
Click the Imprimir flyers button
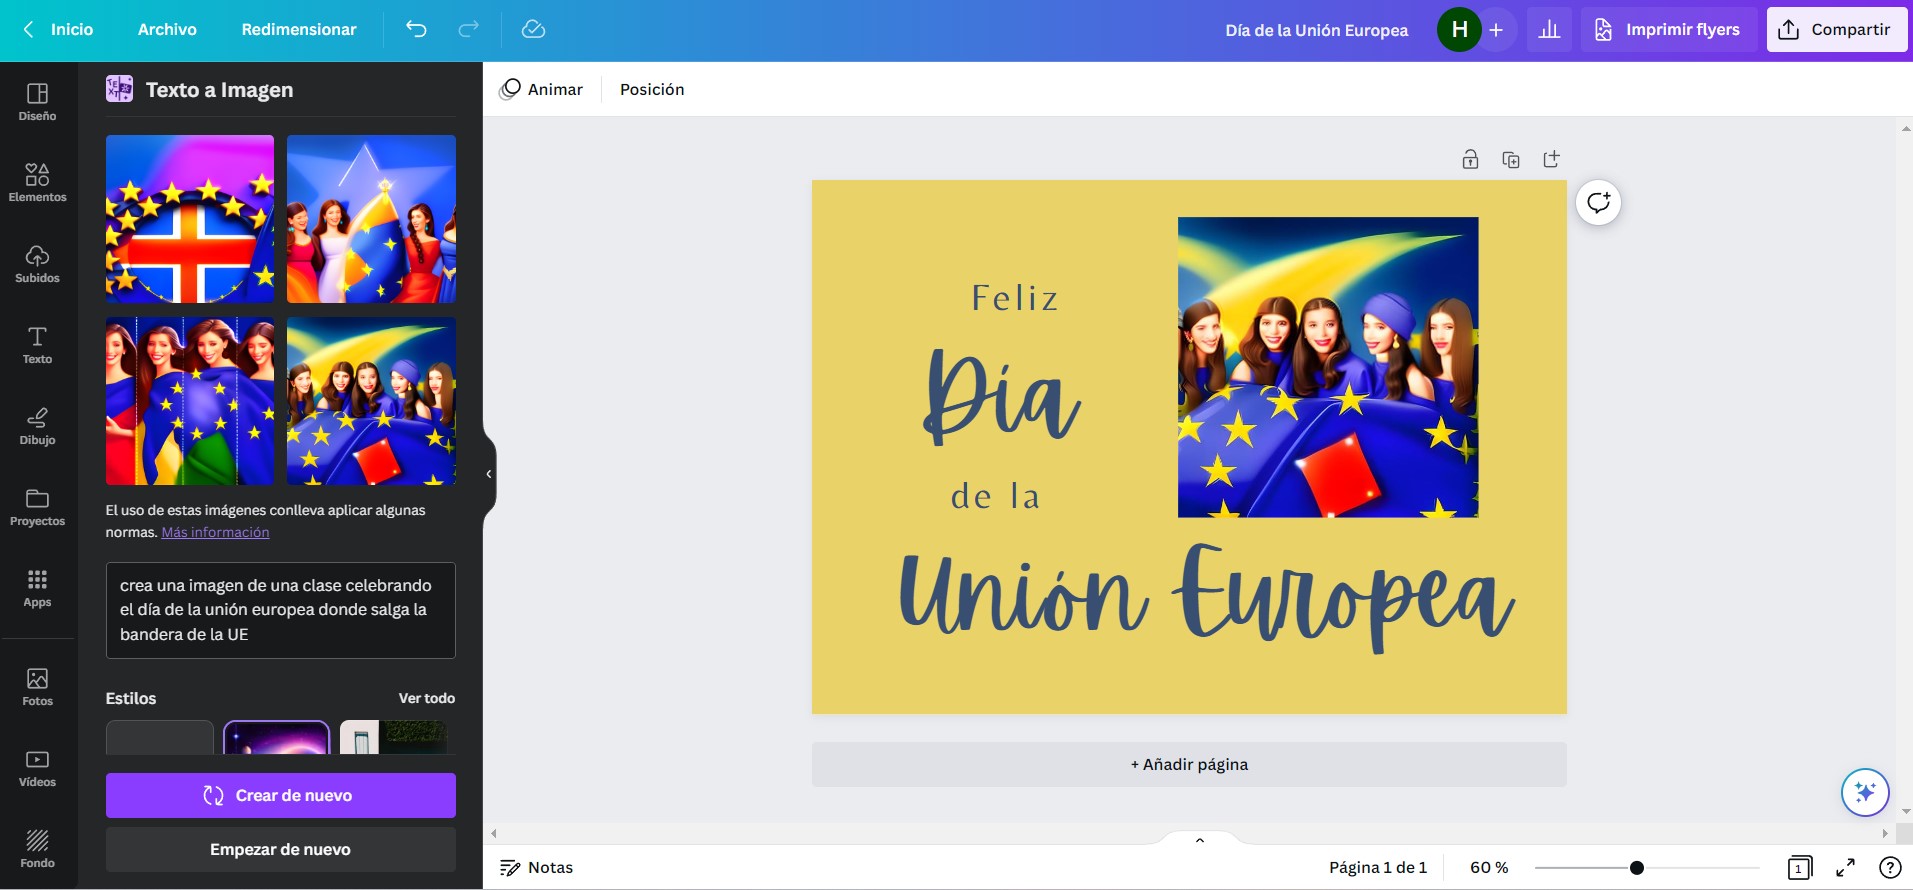click(1669, 30)
